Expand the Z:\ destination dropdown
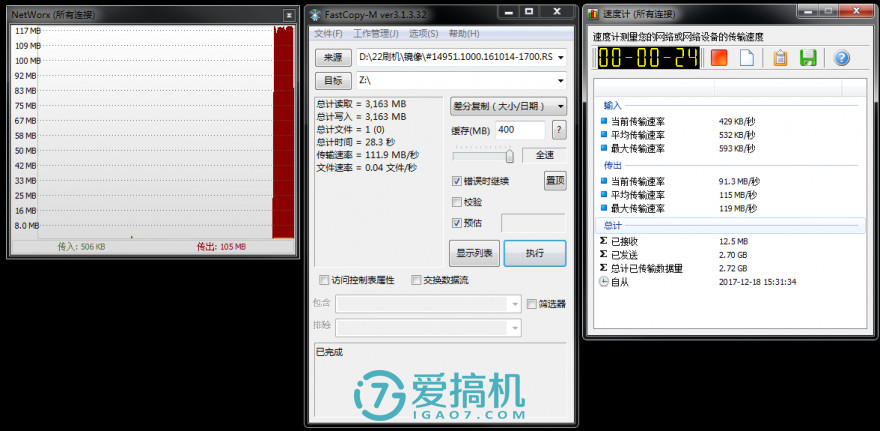880x431 pixels. click(561, 81)
